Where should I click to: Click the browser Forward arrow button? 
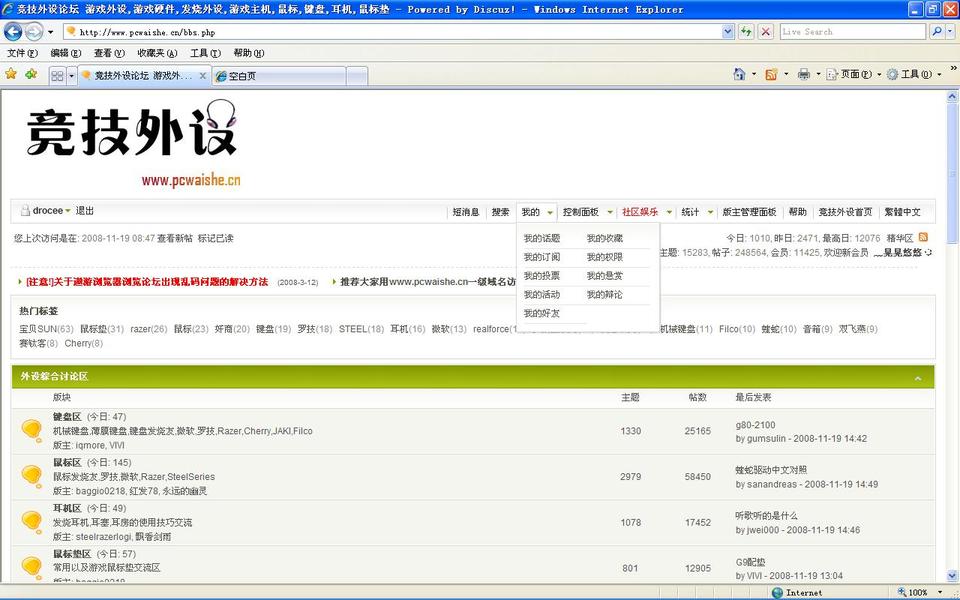[x=34, y=31]
